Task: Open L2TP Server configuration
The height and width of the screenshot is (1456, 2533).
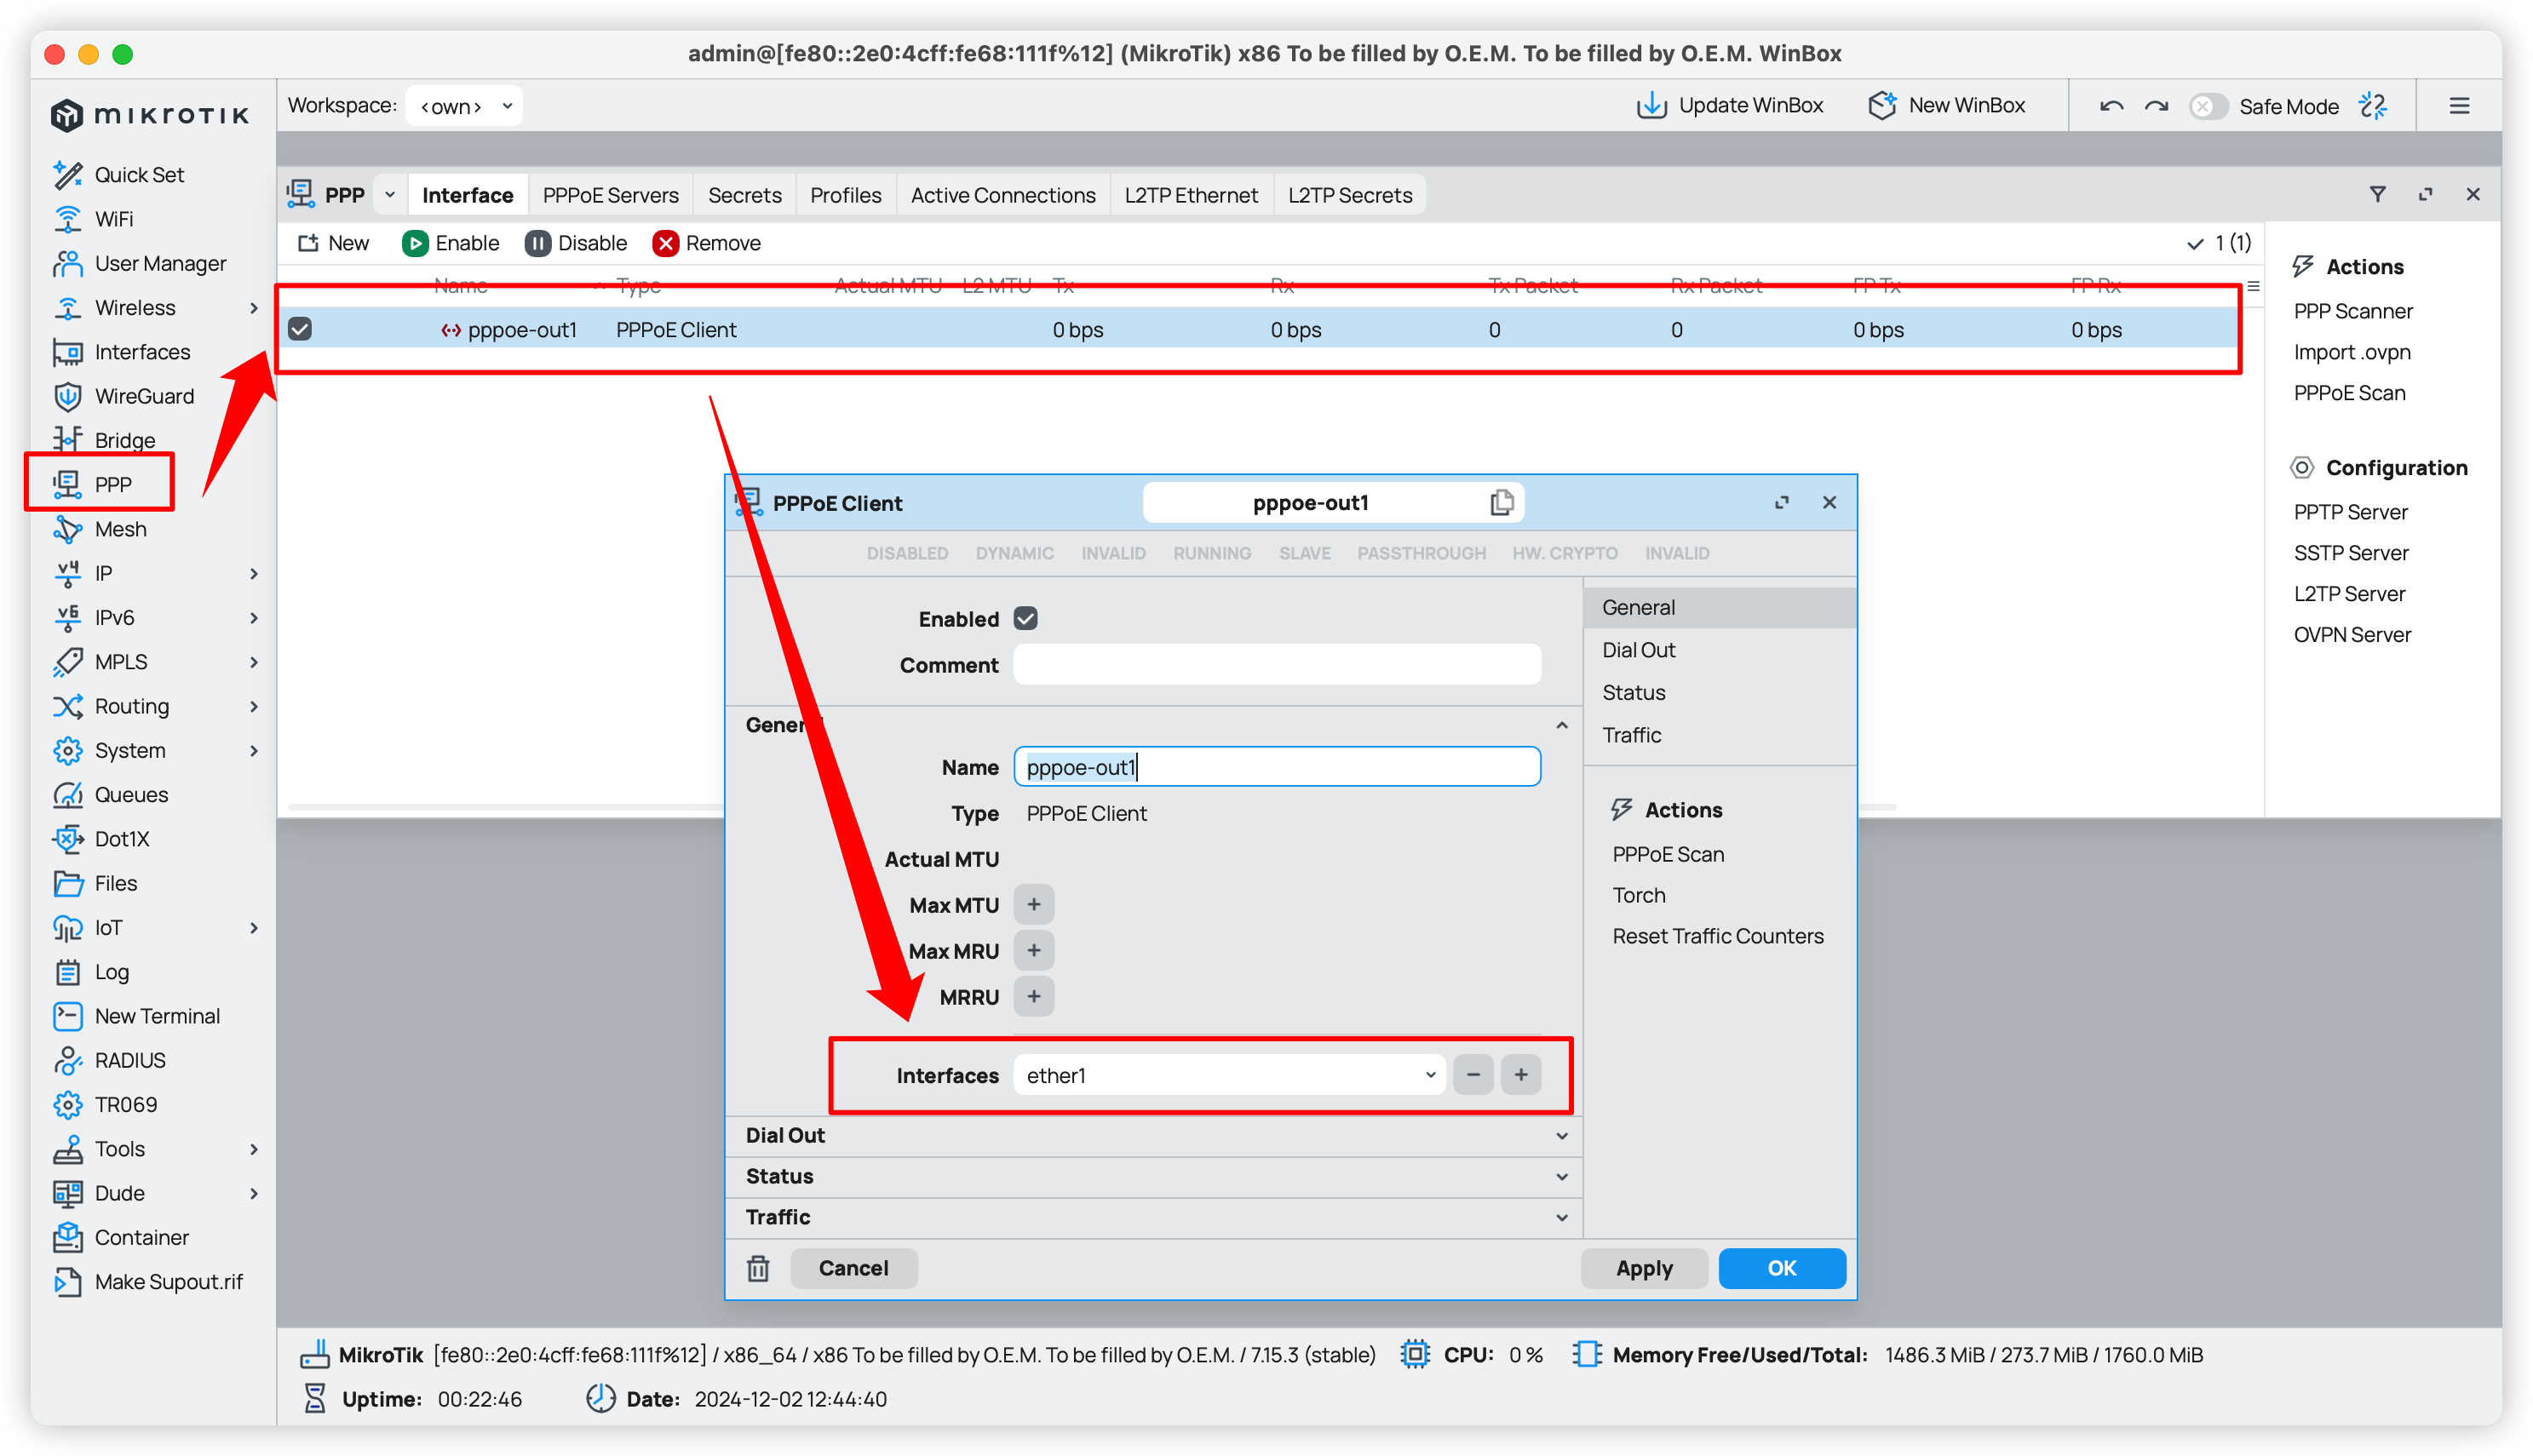Action: click(x=2348, y=594)
